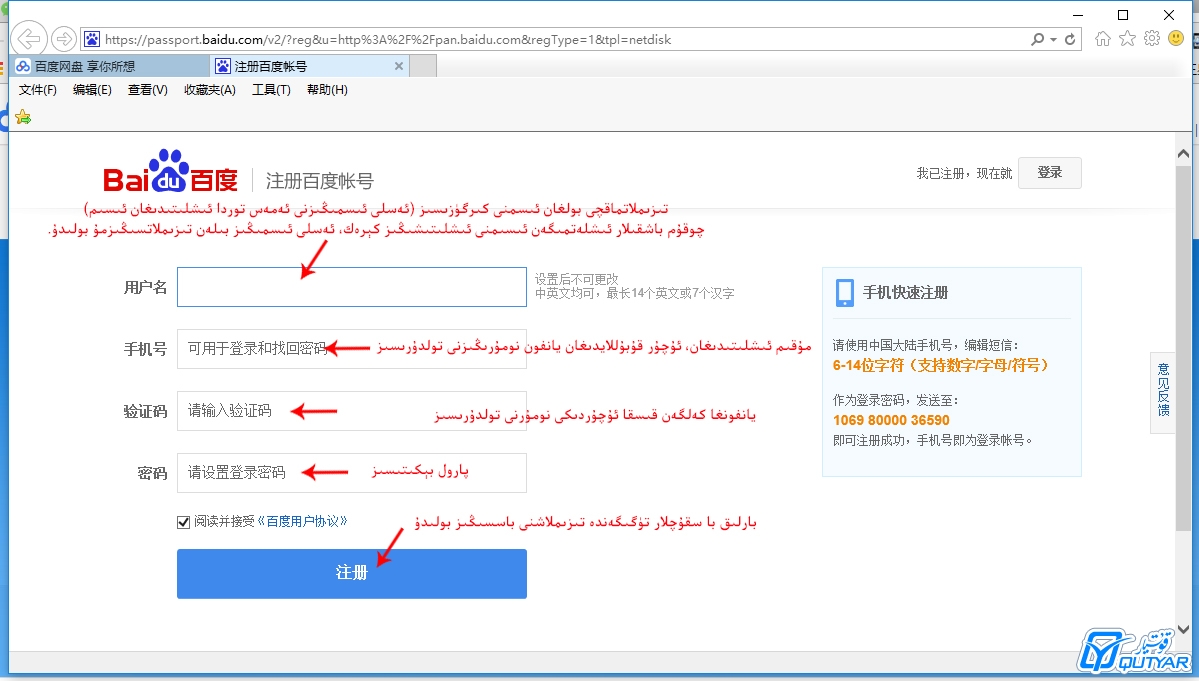Switch to the 百度网盘 享你所想 tab

click(111, 66)
